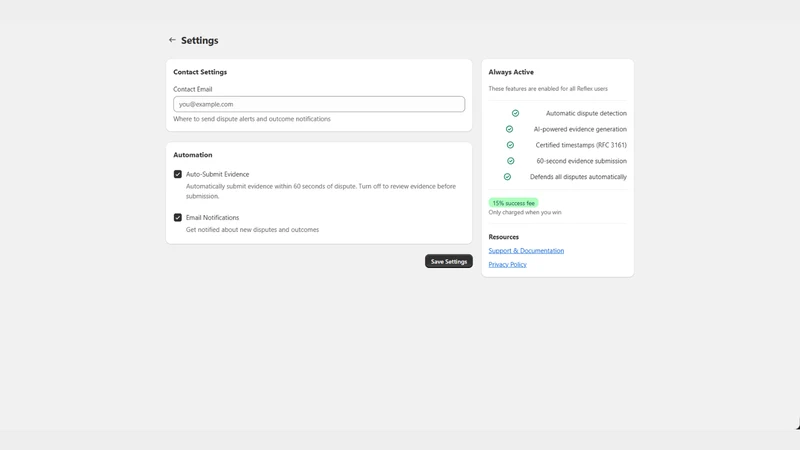This screenshot has width=800, height=450.
Task: Click the Email Notifications label
Action: click(212, 218)
